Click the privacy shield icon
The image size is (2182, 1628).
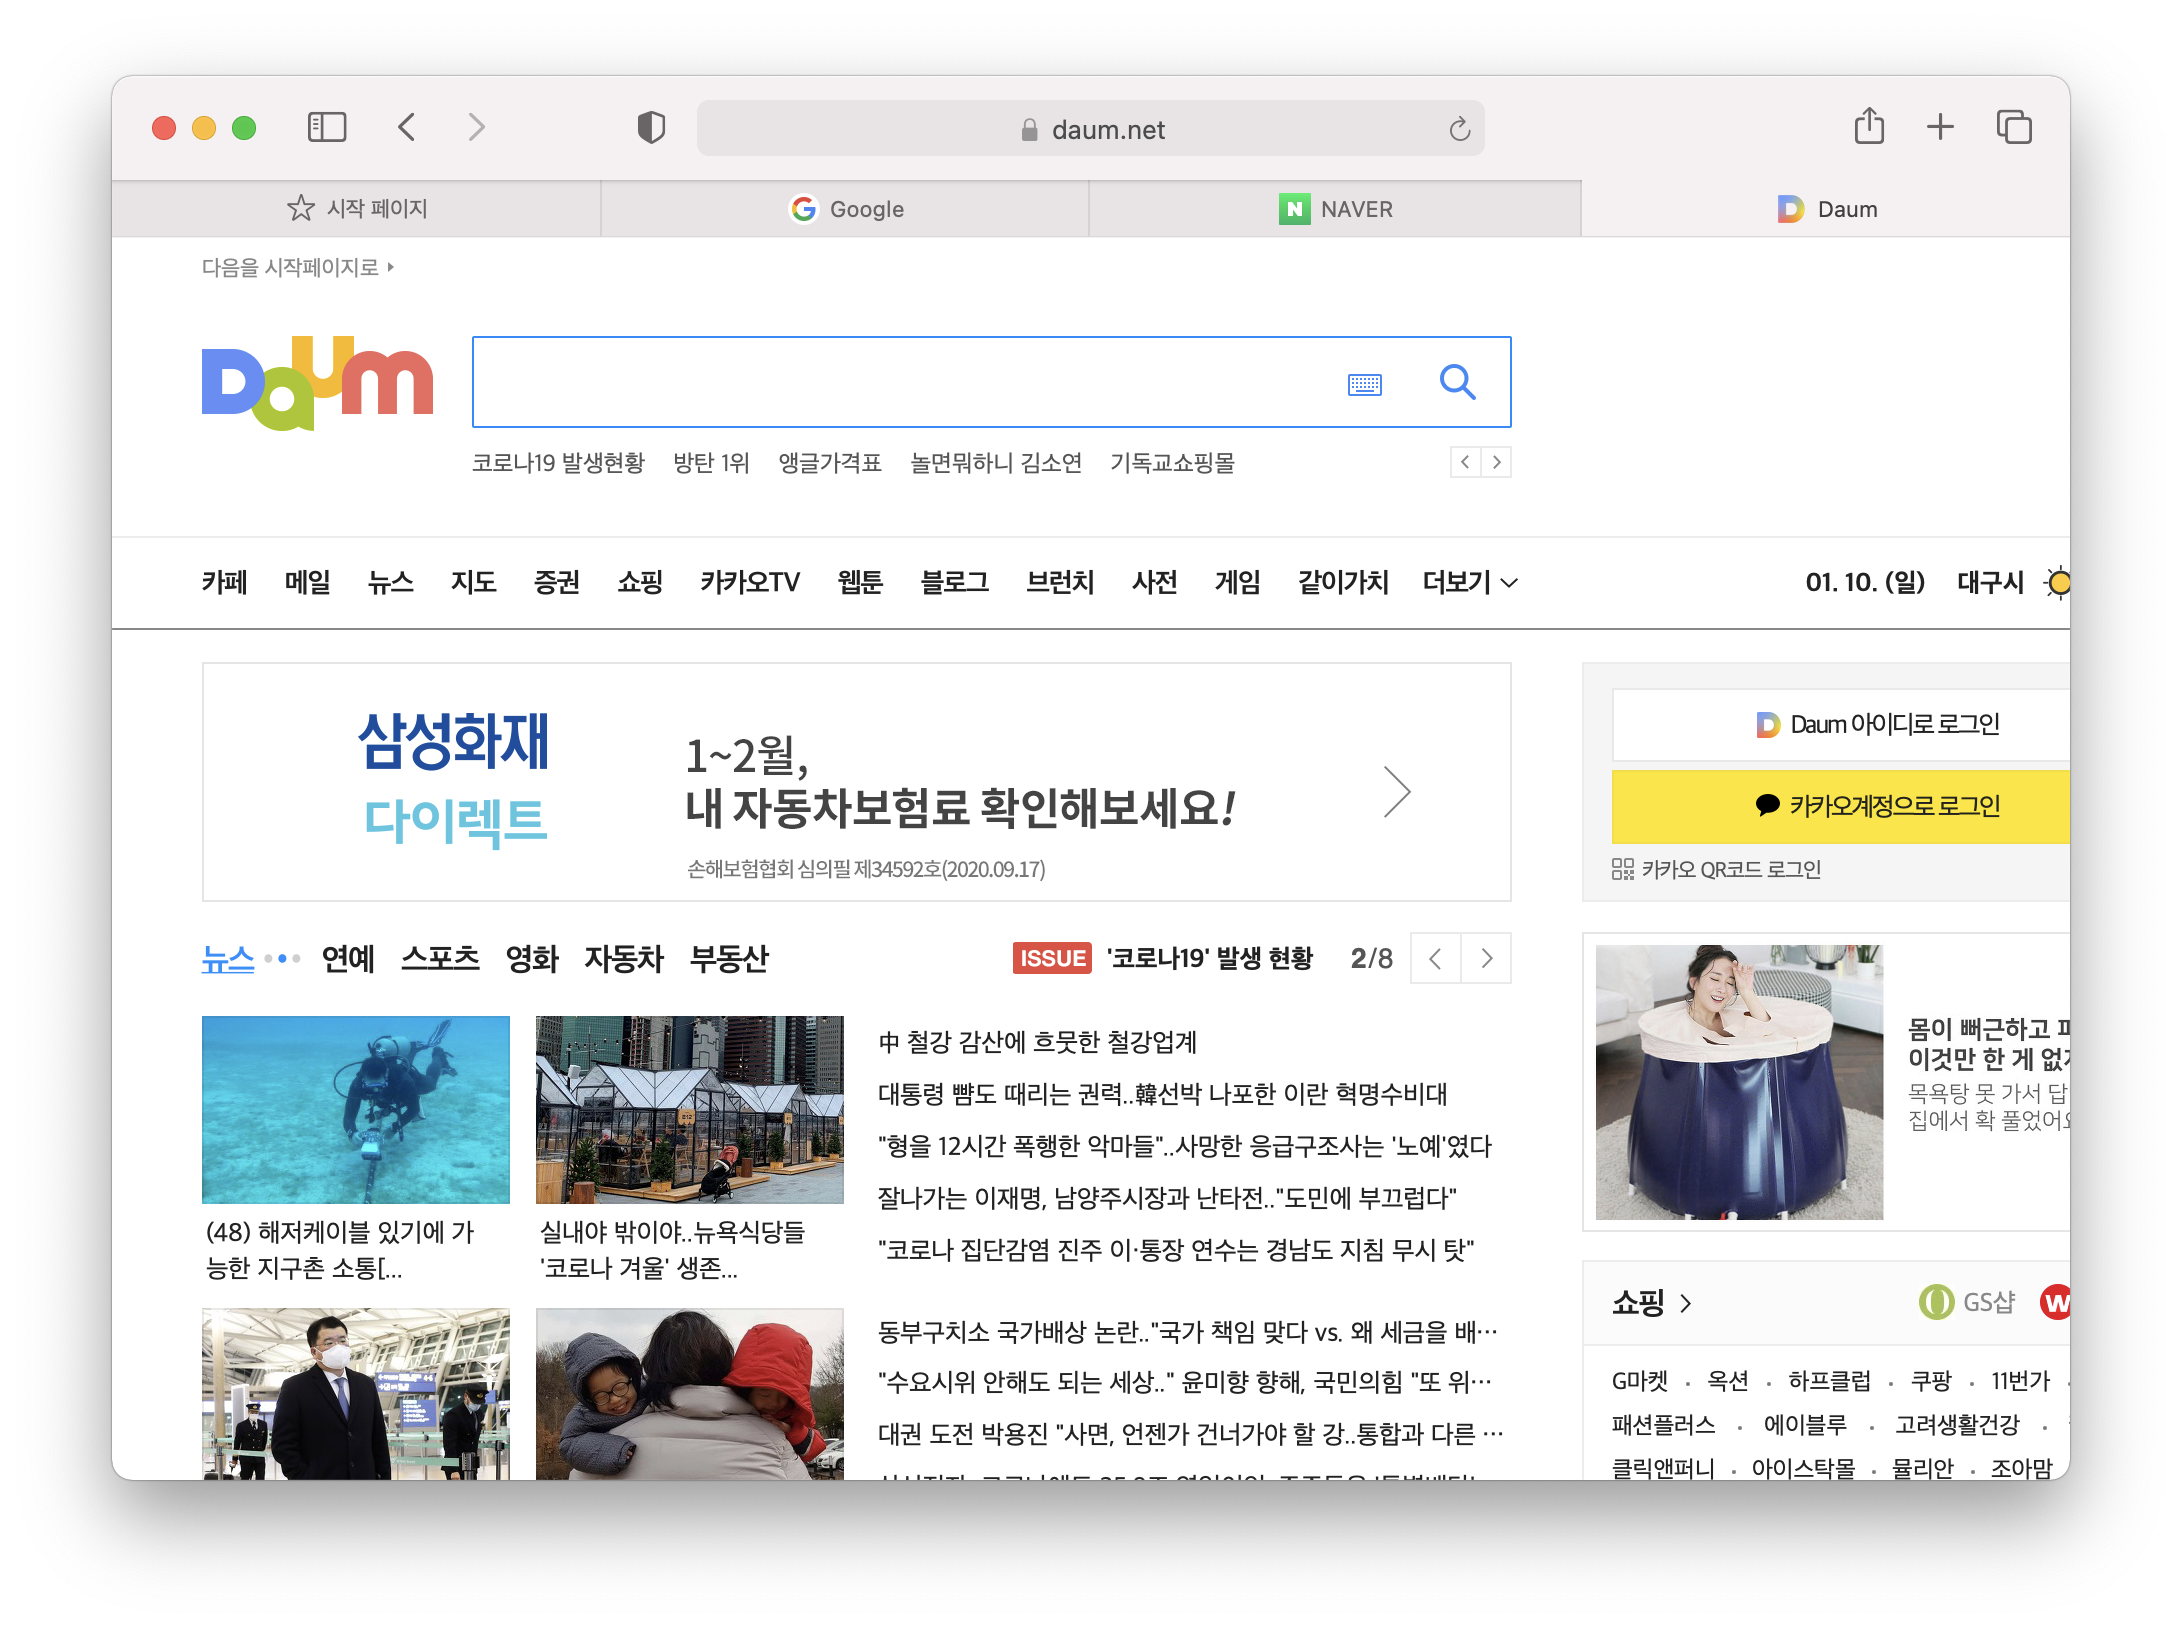click(x=651, y=128)
